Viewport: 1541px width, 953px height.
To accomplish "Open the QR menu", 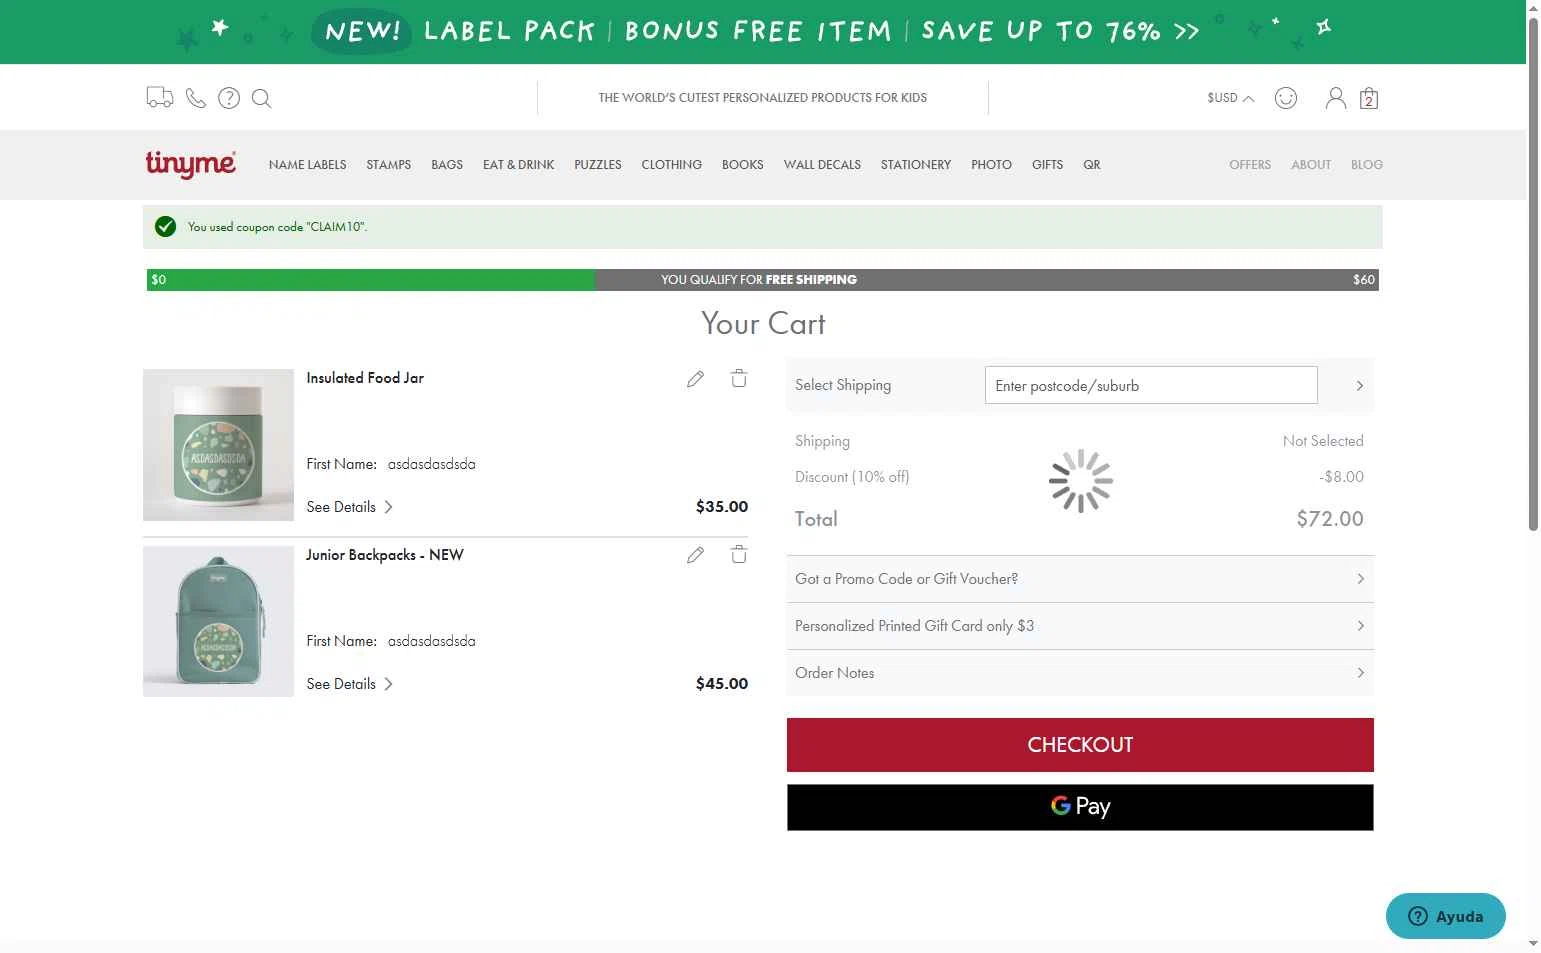I will [x=1092, y=165].
